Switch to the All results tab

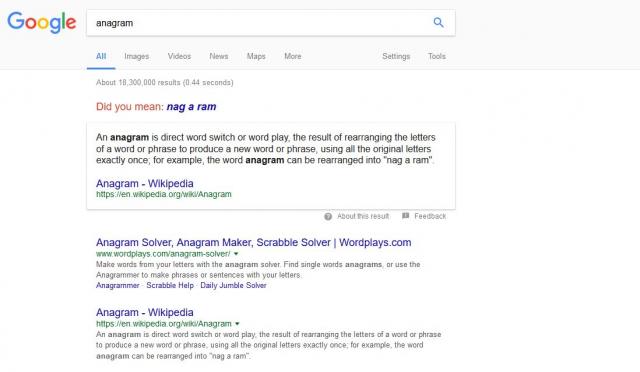pyautogui.click(x=101, y=56)
